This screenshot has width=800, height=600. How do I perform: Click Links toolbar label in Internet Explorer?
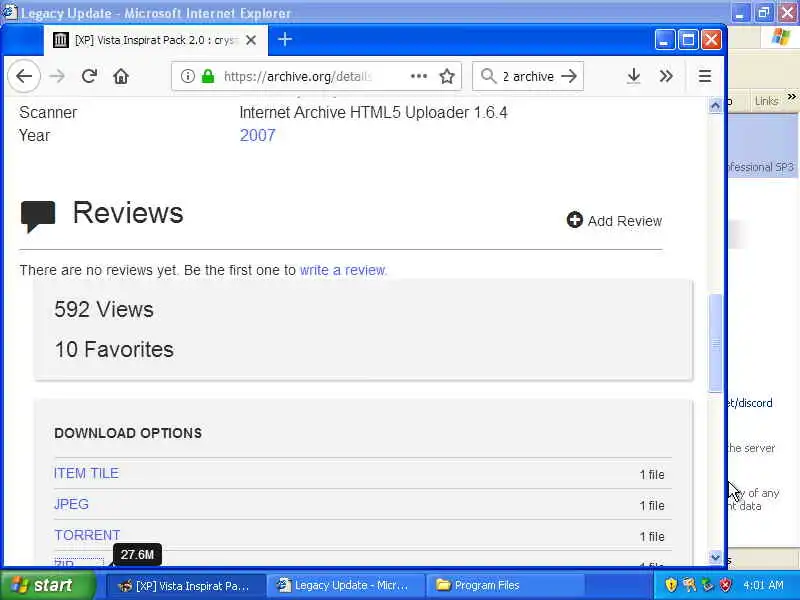(766, 101)
